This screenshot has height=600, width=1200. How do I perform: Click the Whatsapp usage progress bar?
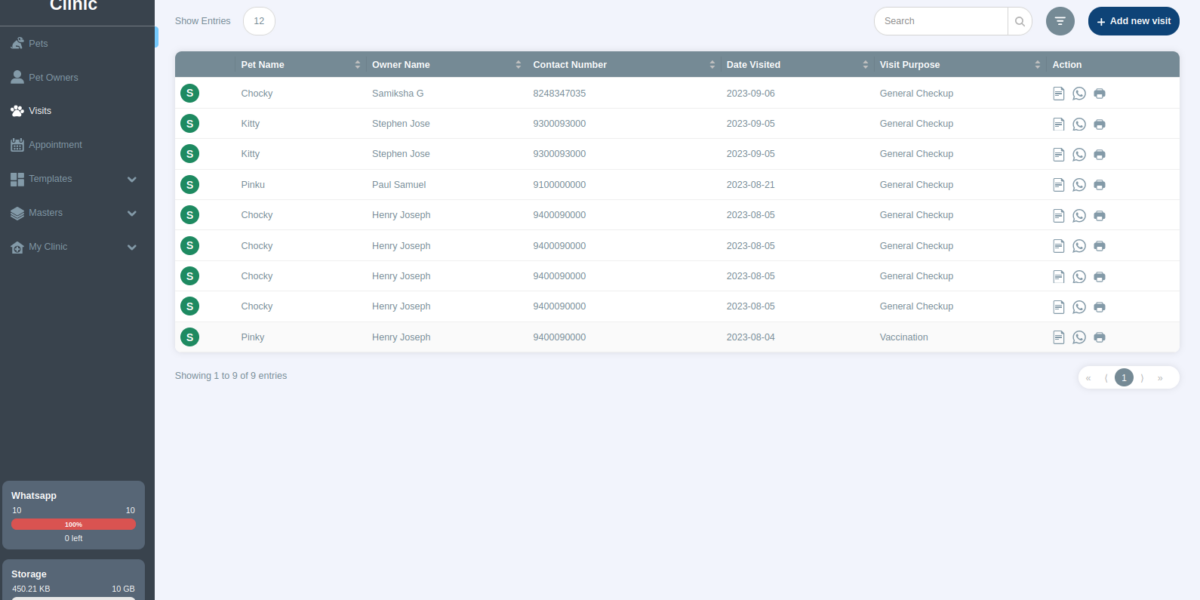[73, 523]
